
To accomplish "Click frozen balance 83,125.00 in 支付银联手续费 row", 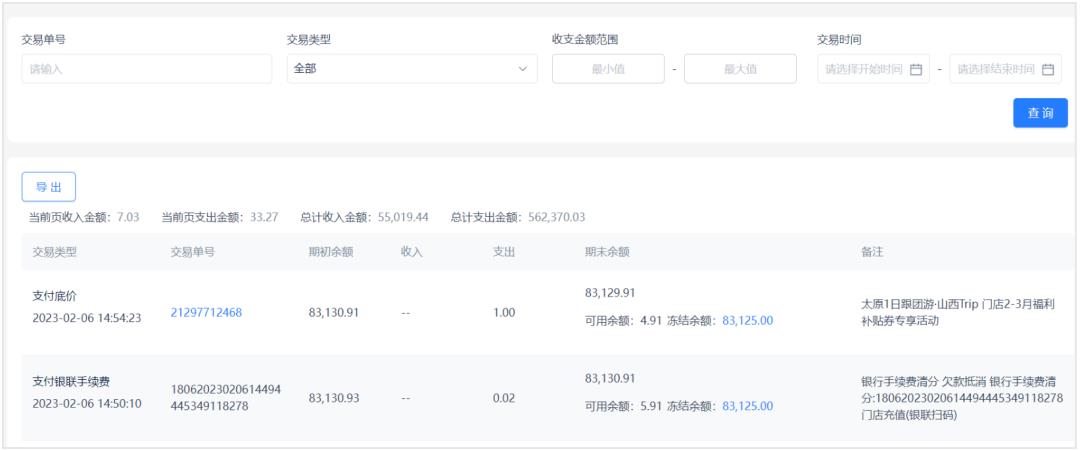I will pos(747,406).
